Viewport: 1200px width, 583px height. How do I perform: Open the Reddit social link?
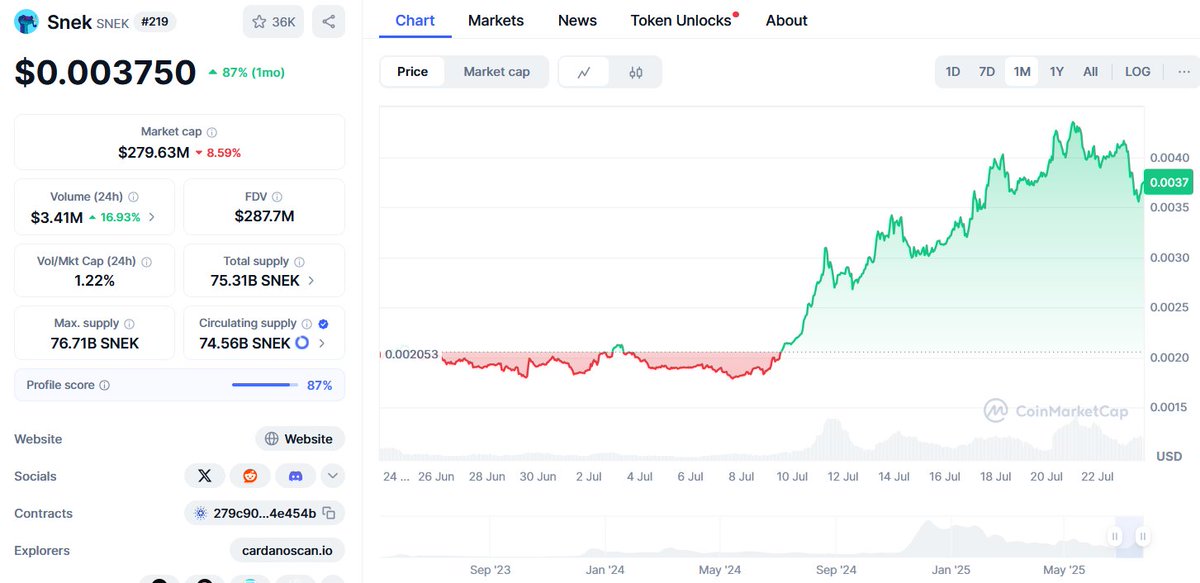(x=250, y=476)
